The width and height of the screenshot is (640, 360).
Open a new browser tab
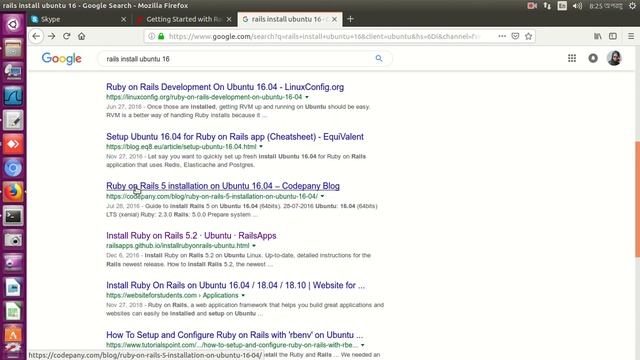(350, 19)
